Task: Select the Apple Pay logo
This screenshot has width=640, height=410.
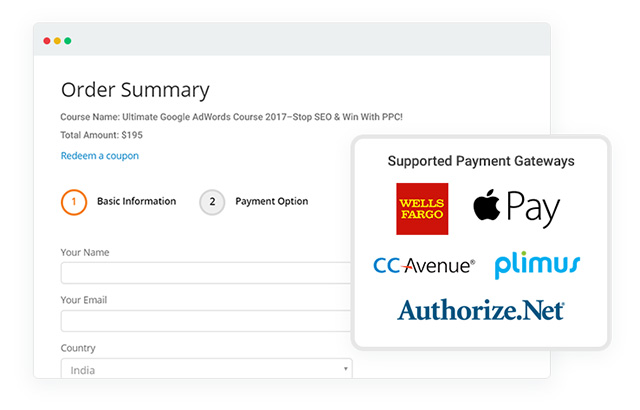Action: point(516,207)
